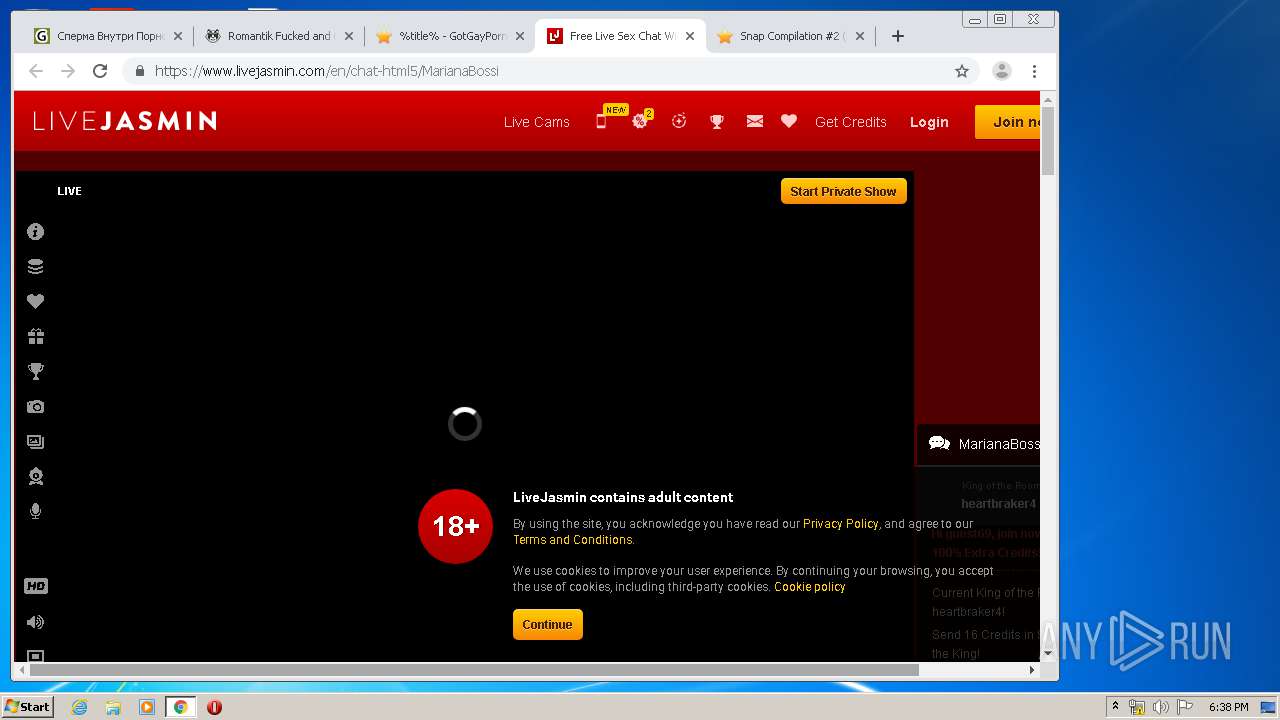Open the picture gallery icon in sidebar
Image resolution: width=1280 pixels, height=720 pixels.
35,441
